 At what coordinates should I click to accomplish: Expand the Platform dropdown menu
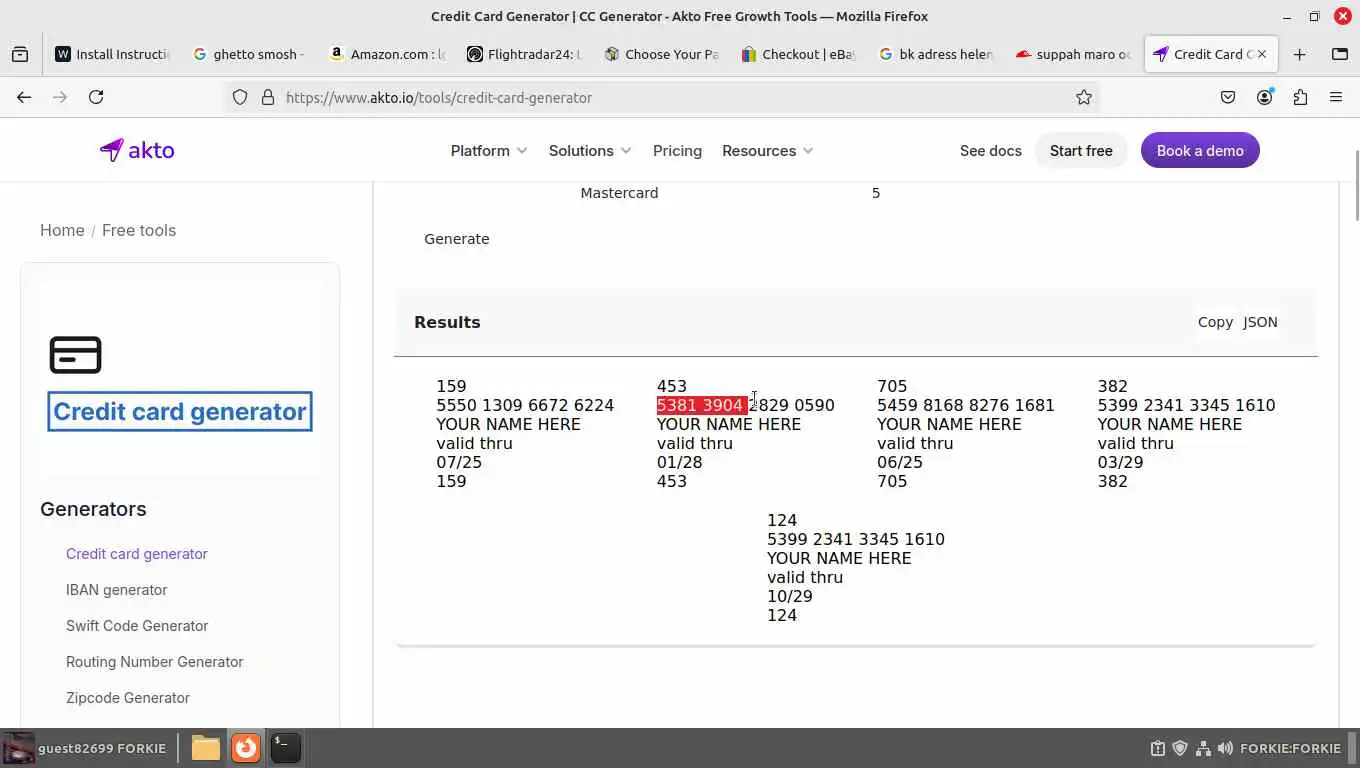click(x=488, y=151)
